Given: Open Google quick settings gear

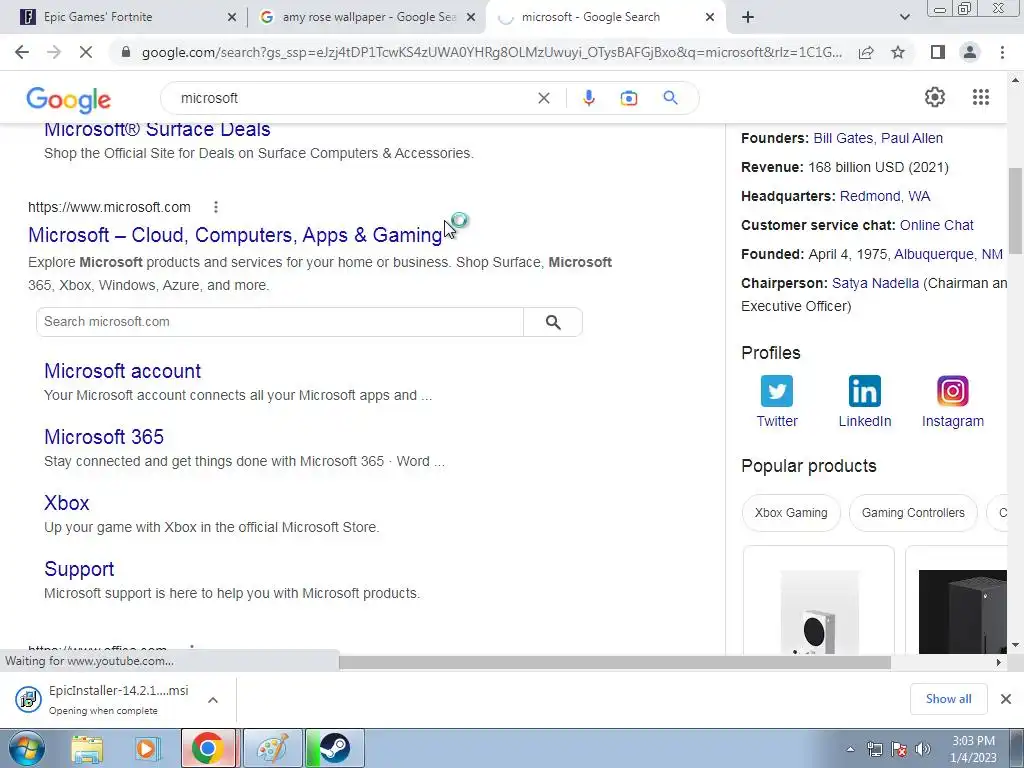Looking at the screenshot, I should coord(935,97).
